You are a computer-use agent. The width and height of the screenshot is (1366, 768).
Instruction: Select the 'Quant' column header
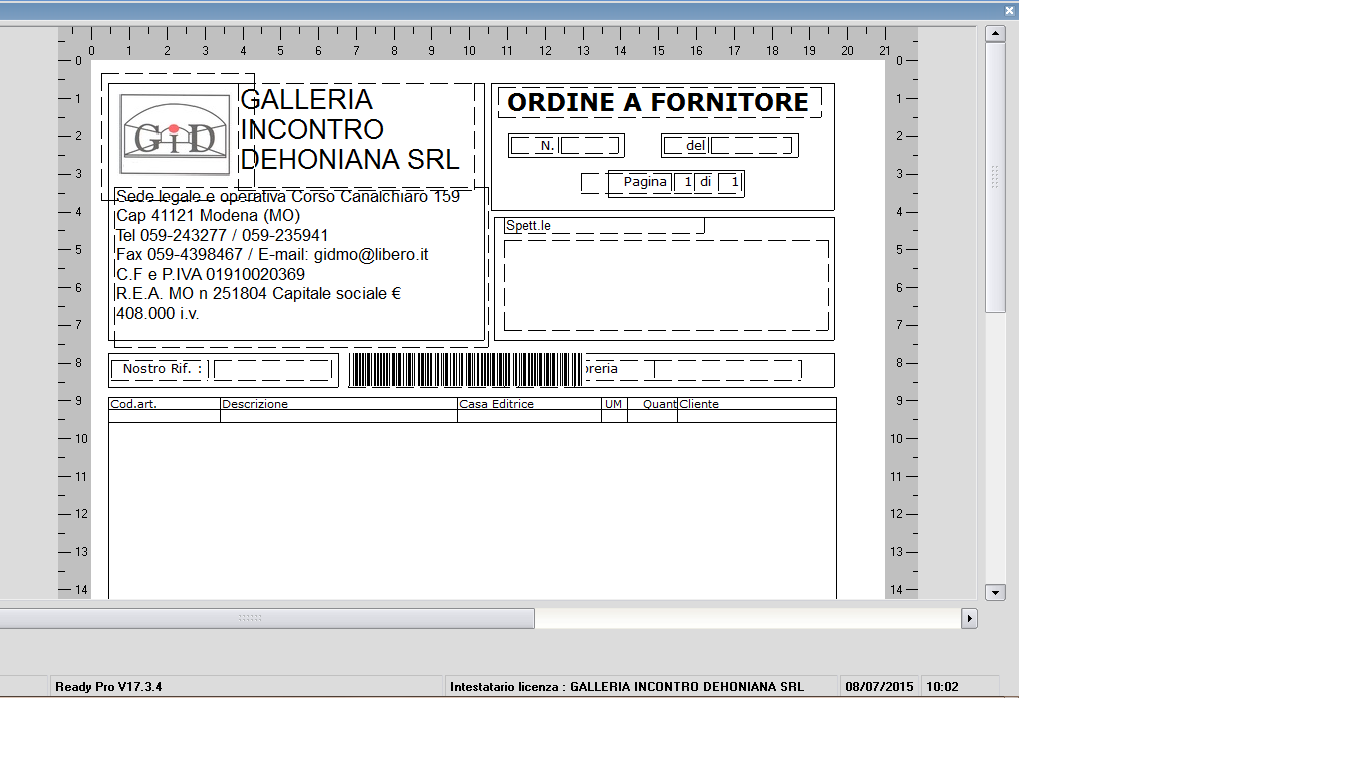660,404
